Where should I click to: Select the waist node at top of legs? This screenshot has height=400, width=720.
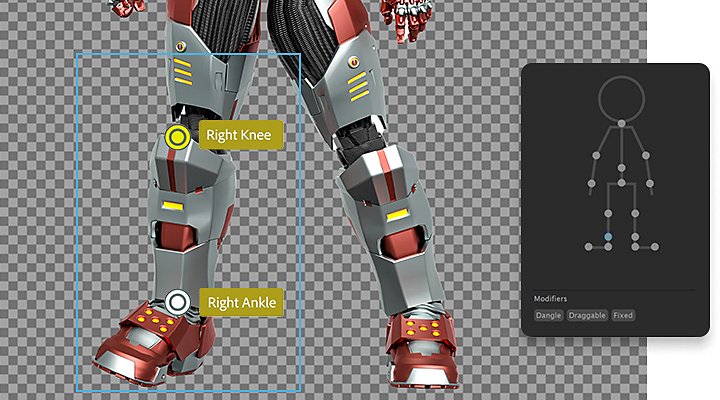click(x=621, y=183)
